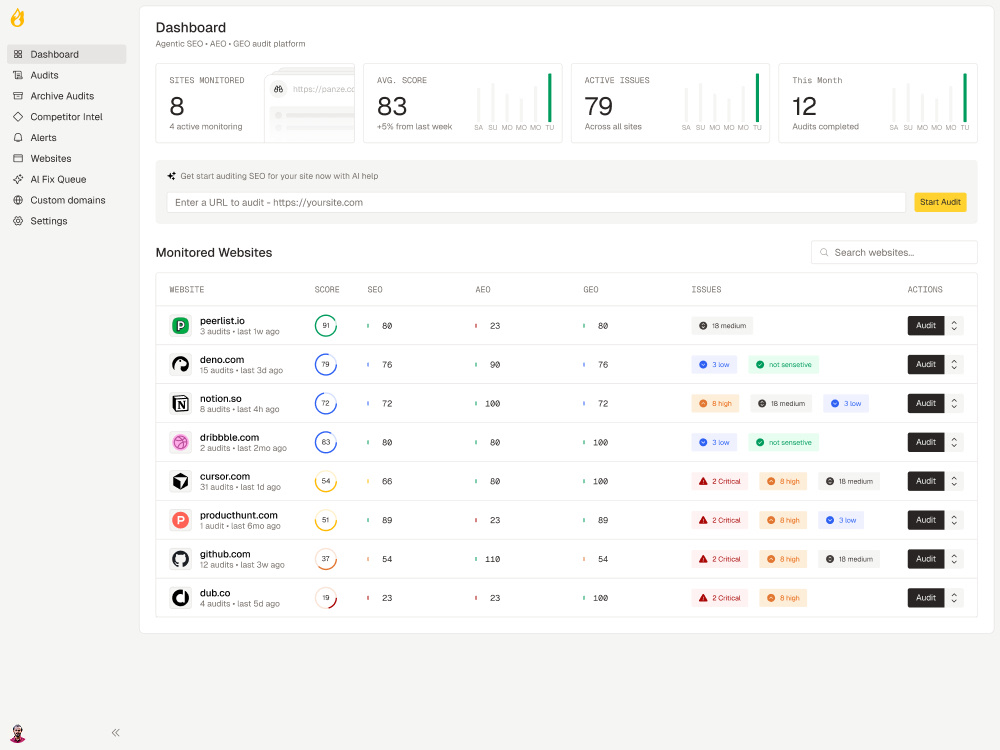1000x750 pixels.
Task: Click the AI sparkle icon above URL field
Action: [x=172, y=176]
